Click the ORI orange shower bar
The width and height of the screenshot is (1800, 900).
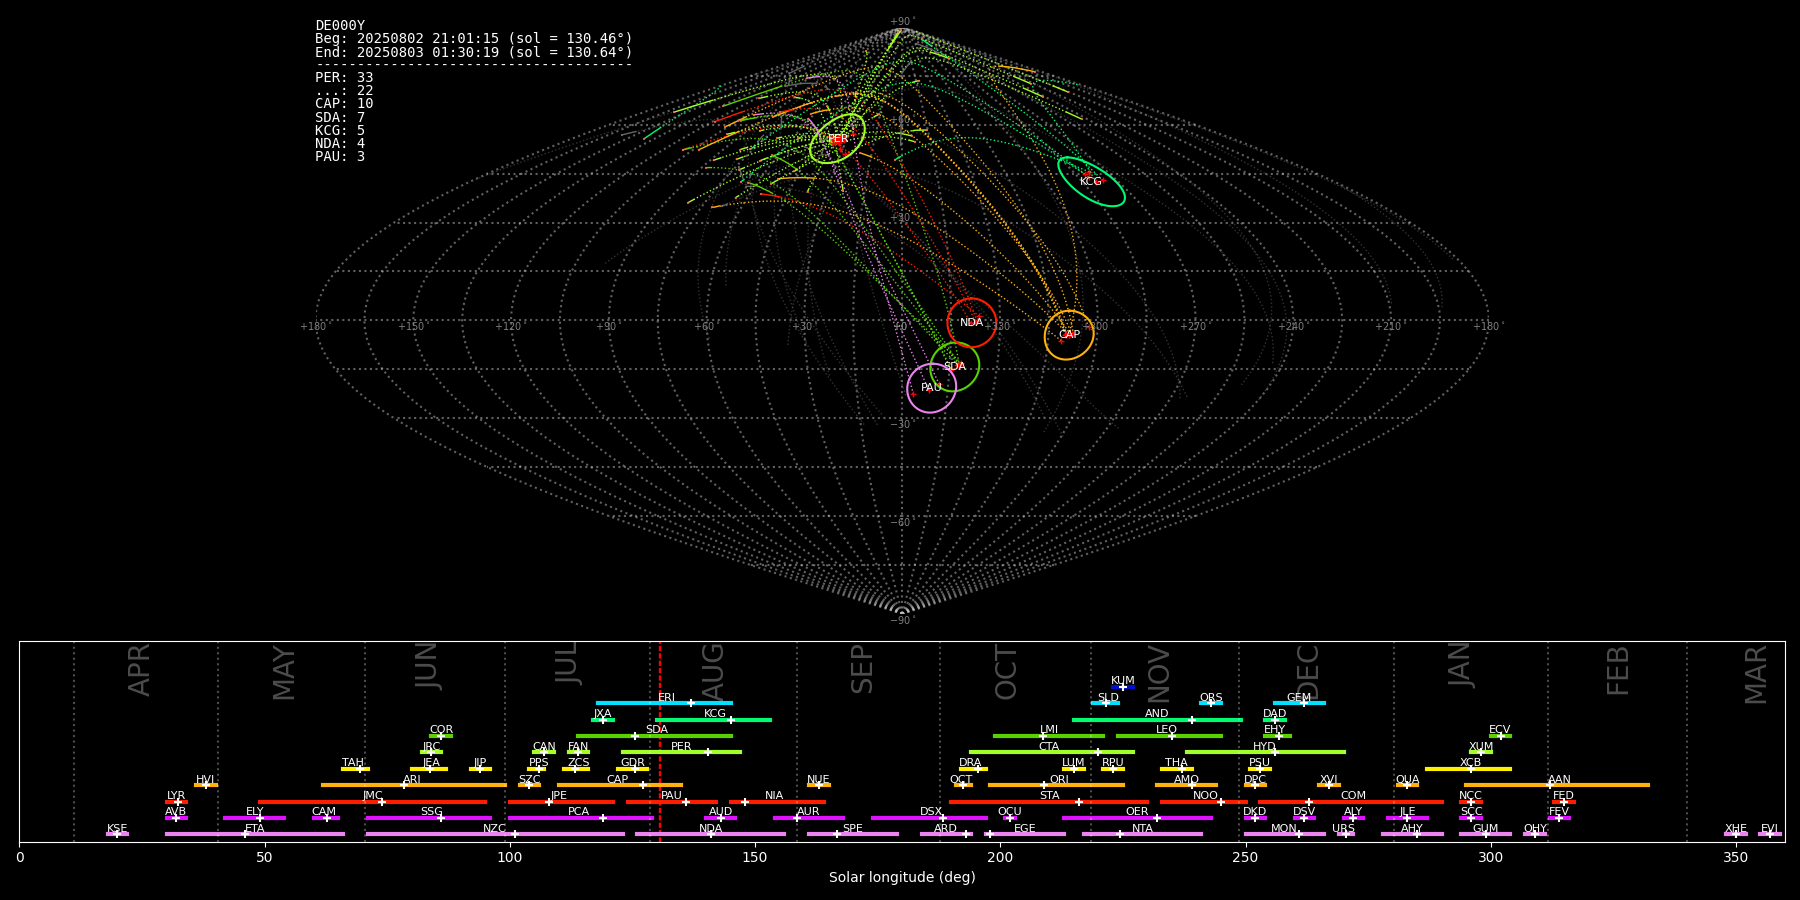1056,785
